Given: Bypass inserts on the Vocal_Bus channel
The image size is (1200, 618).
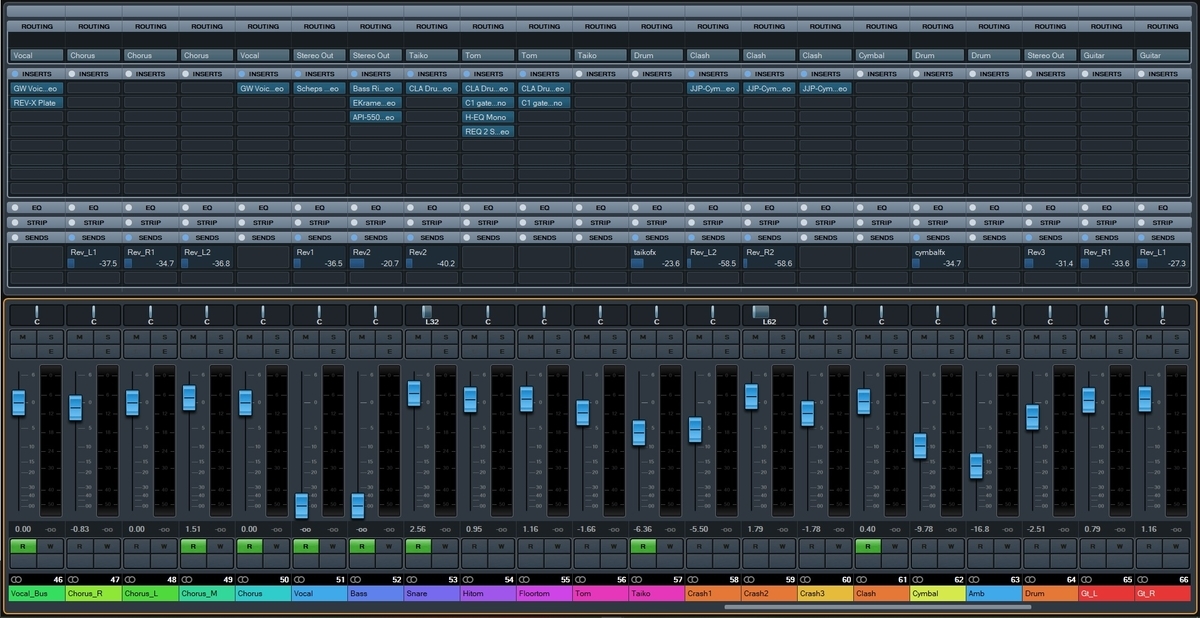Looking at the screenshot, I should 15,74.
